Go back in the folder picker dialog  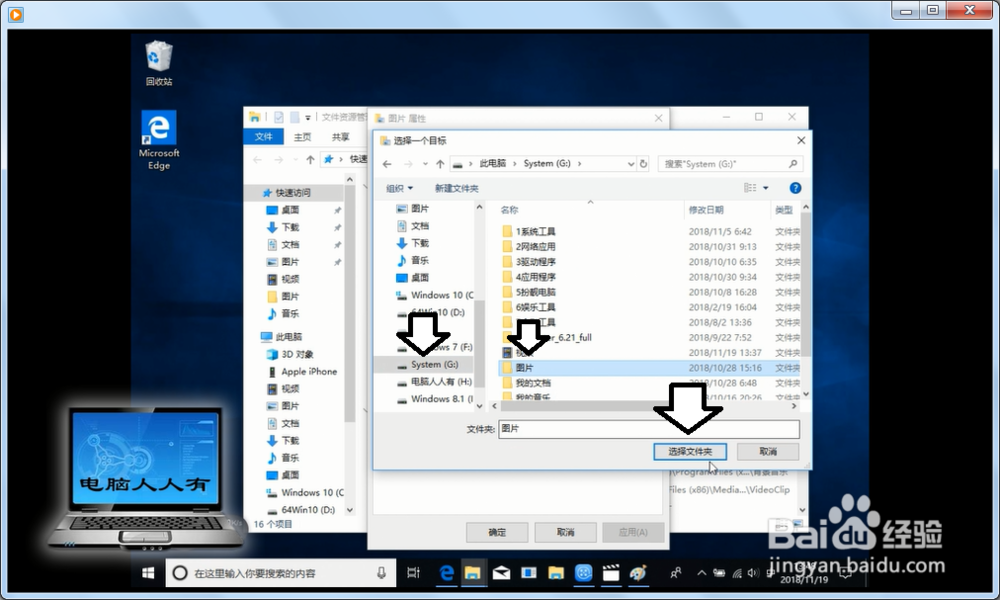click(387, 164)
